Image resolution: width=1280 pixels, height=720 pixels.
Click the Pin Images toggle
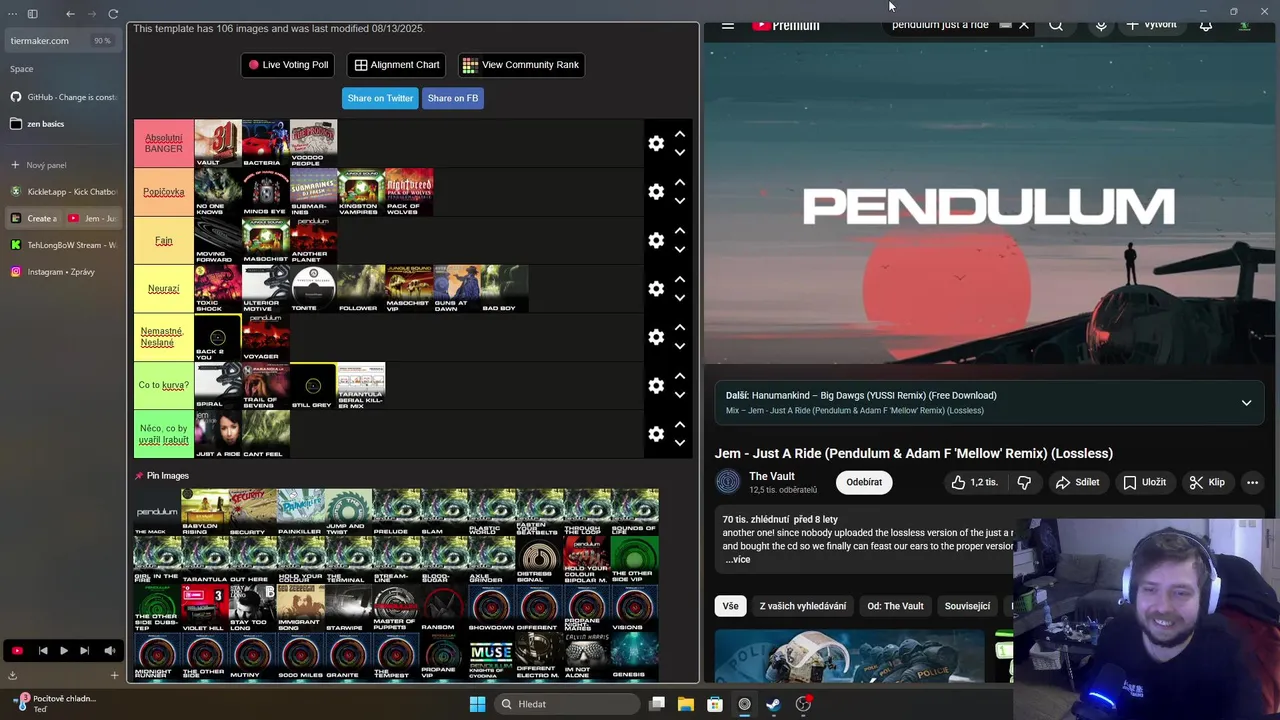coord(161,476)
